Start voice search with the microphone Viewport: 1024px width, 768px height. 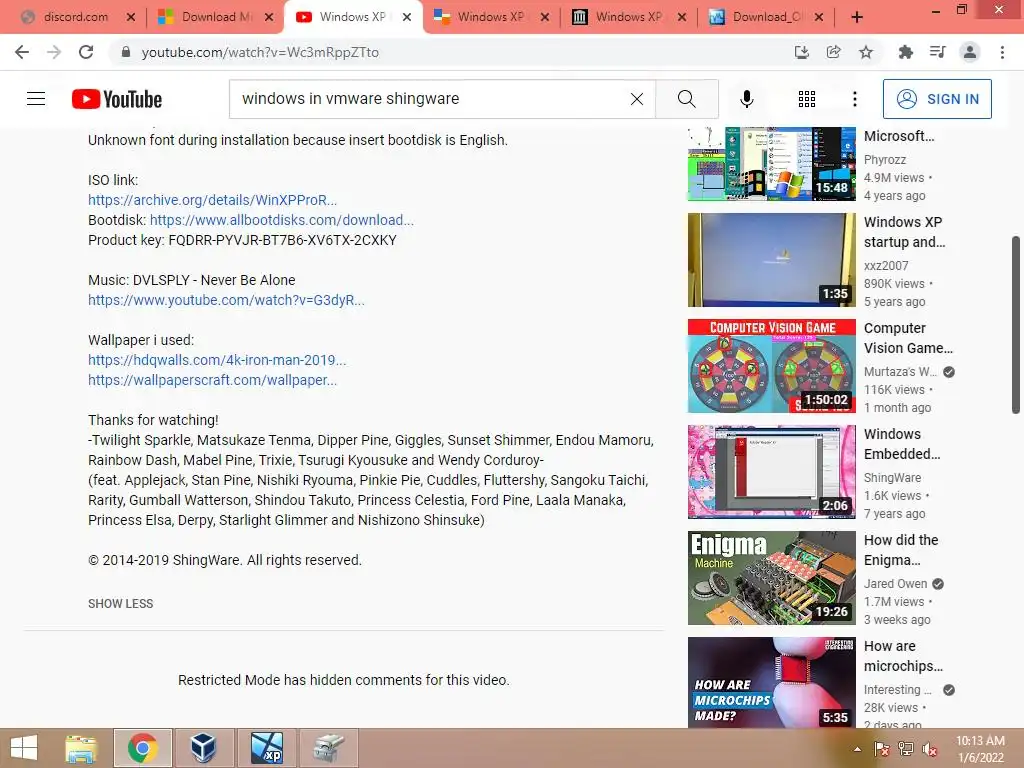(746, 99)
